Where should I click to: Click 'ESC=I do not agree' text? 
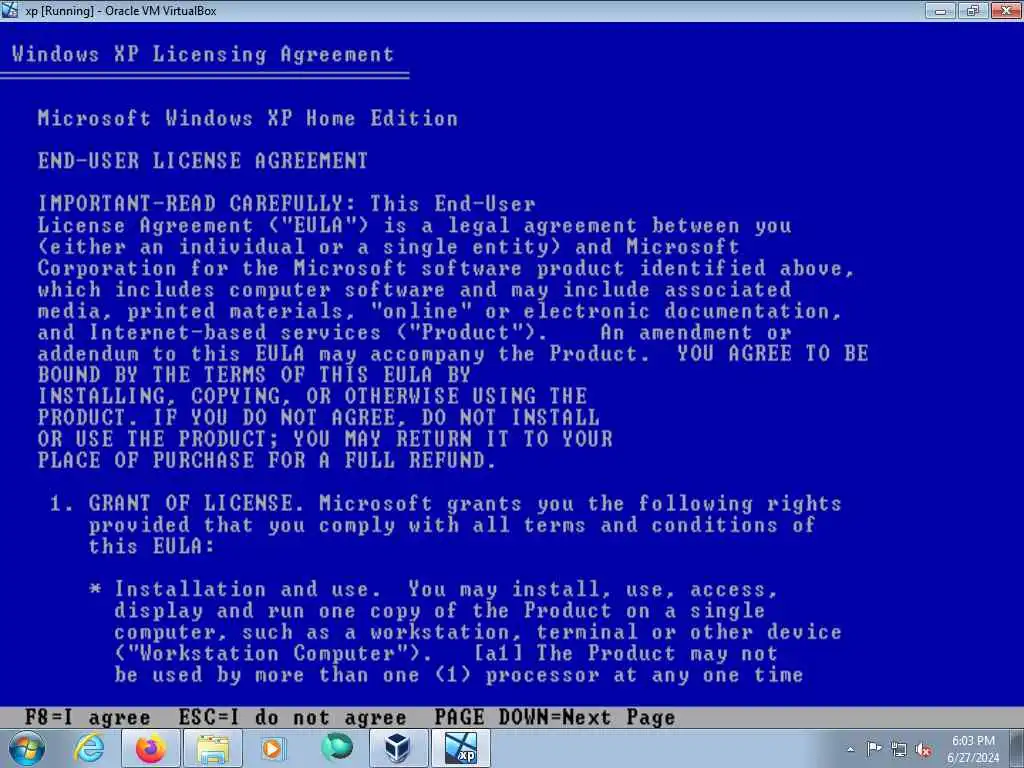coord(293,717)
